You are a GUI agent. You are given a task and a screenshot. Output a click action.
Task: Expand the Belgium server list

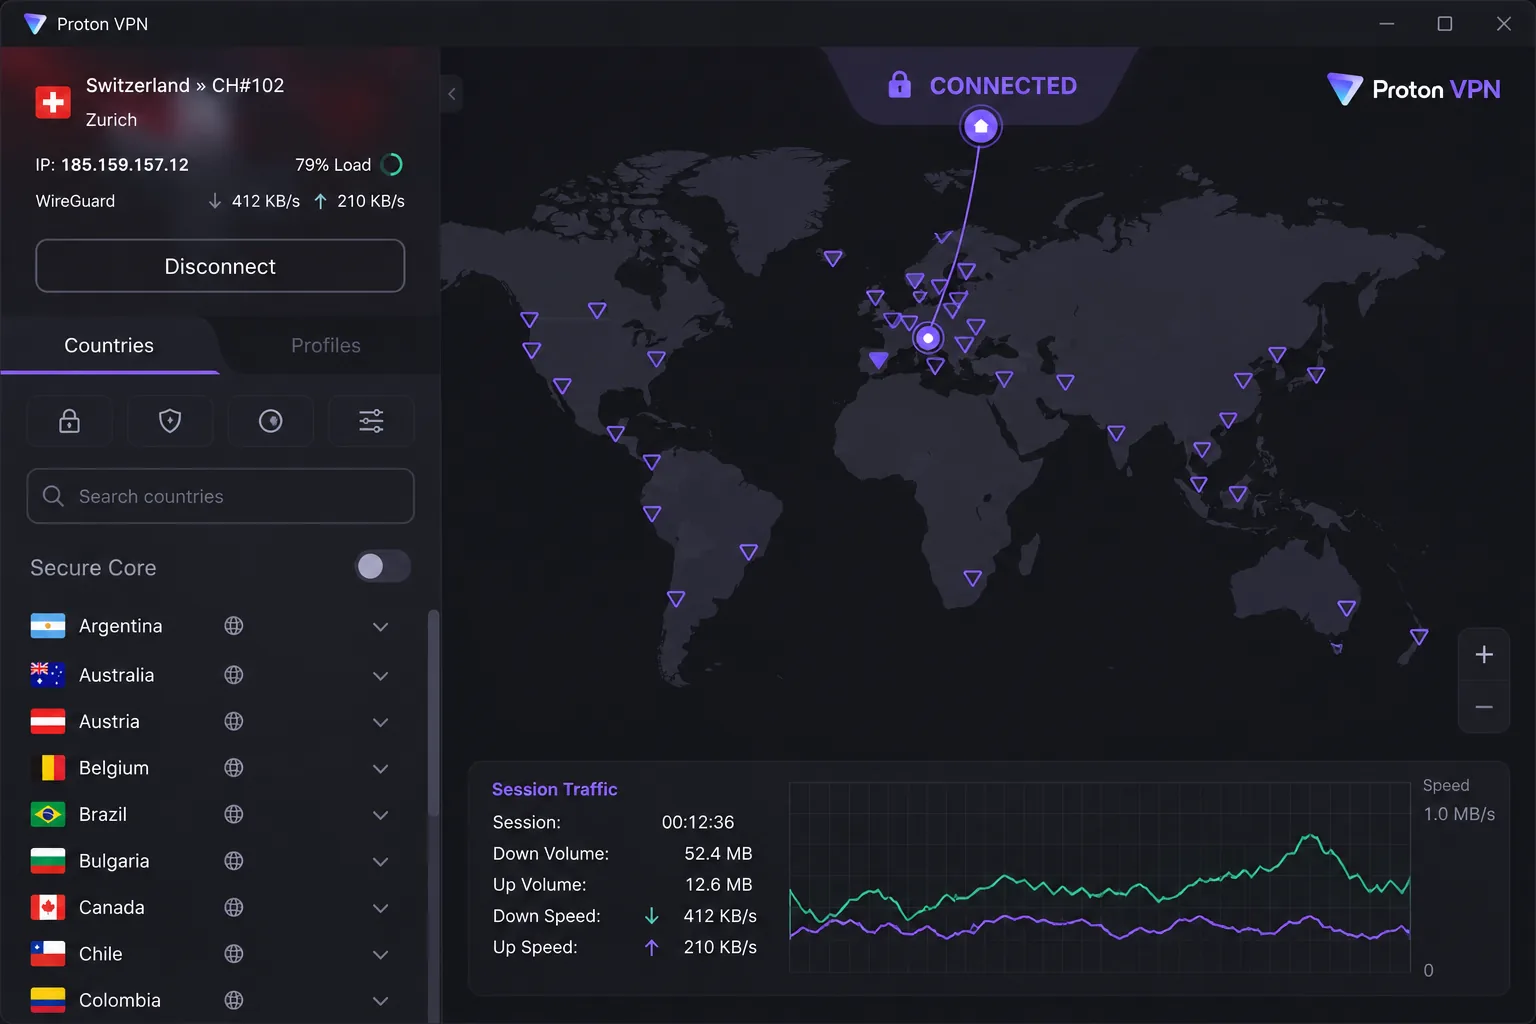pos(380,769)
